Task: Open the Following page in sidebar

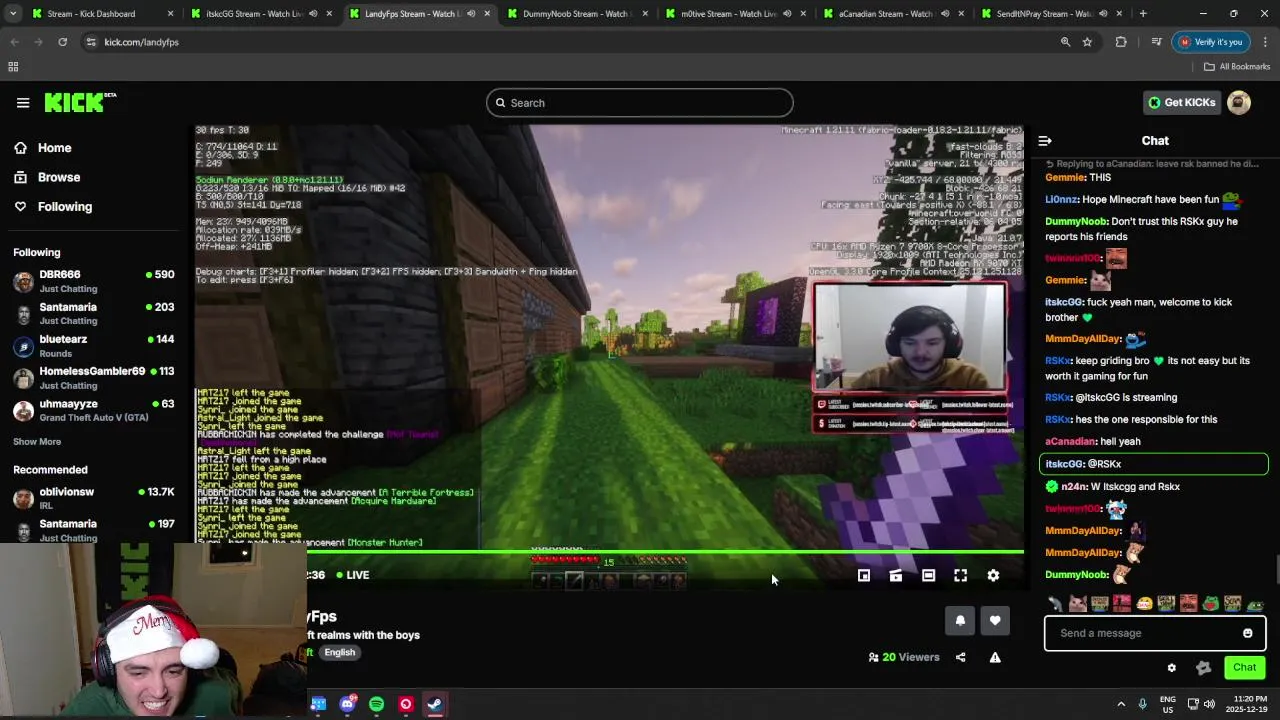Action: [65, 207]
